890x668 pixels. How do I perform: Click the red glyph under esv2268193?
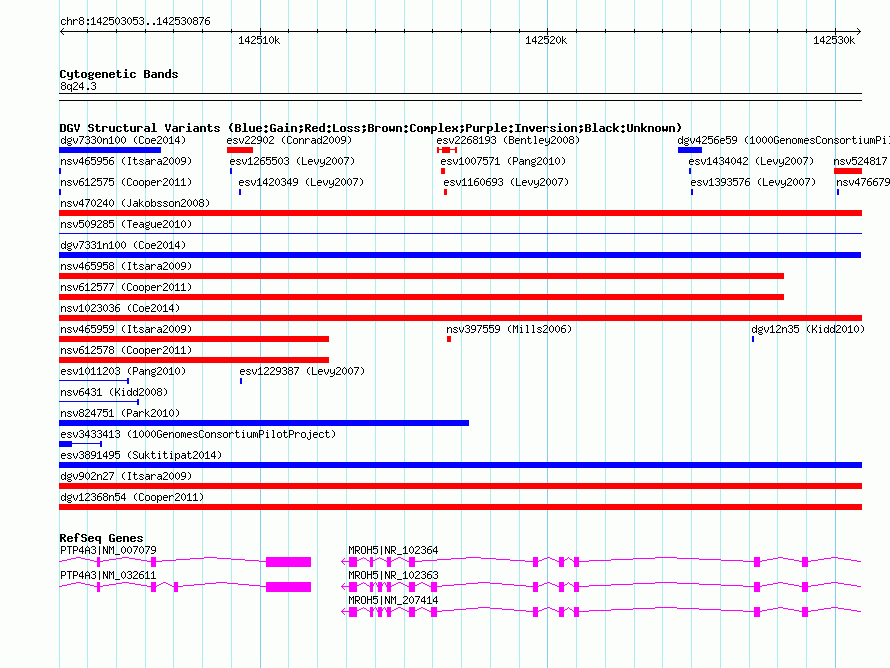pyautogui.click(x=447, y=150)
